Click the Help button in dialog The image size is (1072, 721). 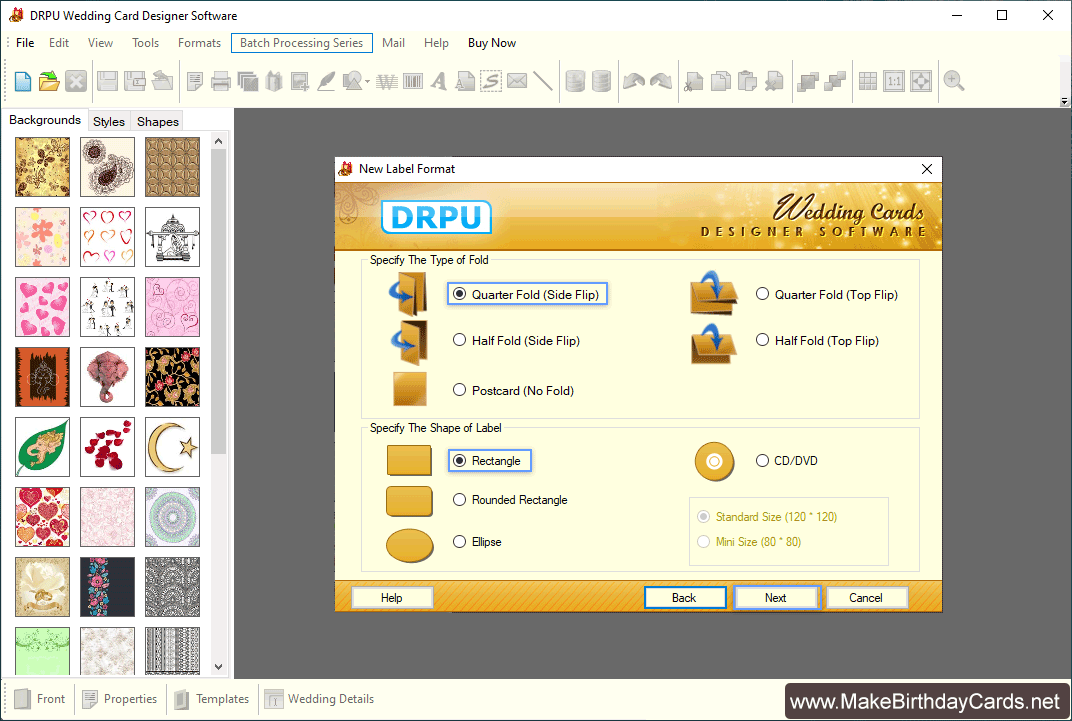click(x=392, y=597)
